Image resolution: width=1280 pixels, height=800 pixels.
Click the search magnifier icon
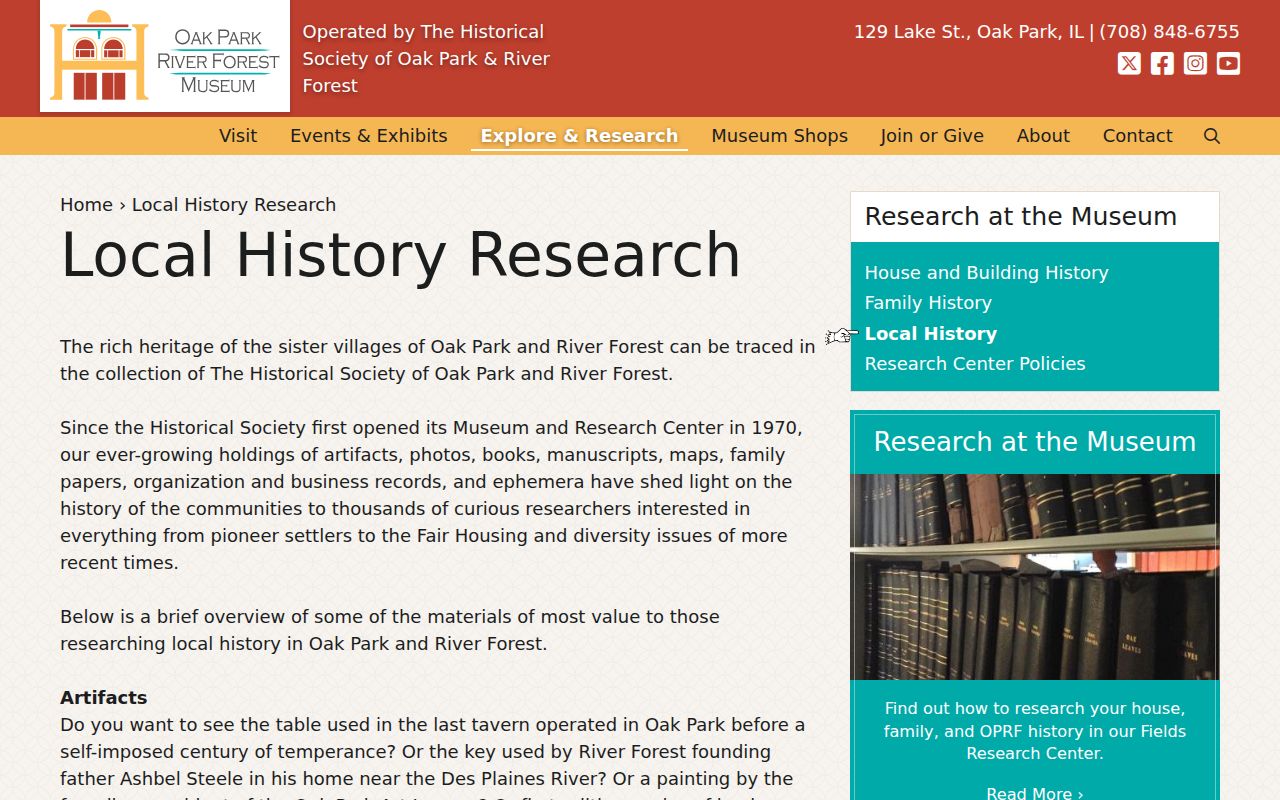[1212, 136]
